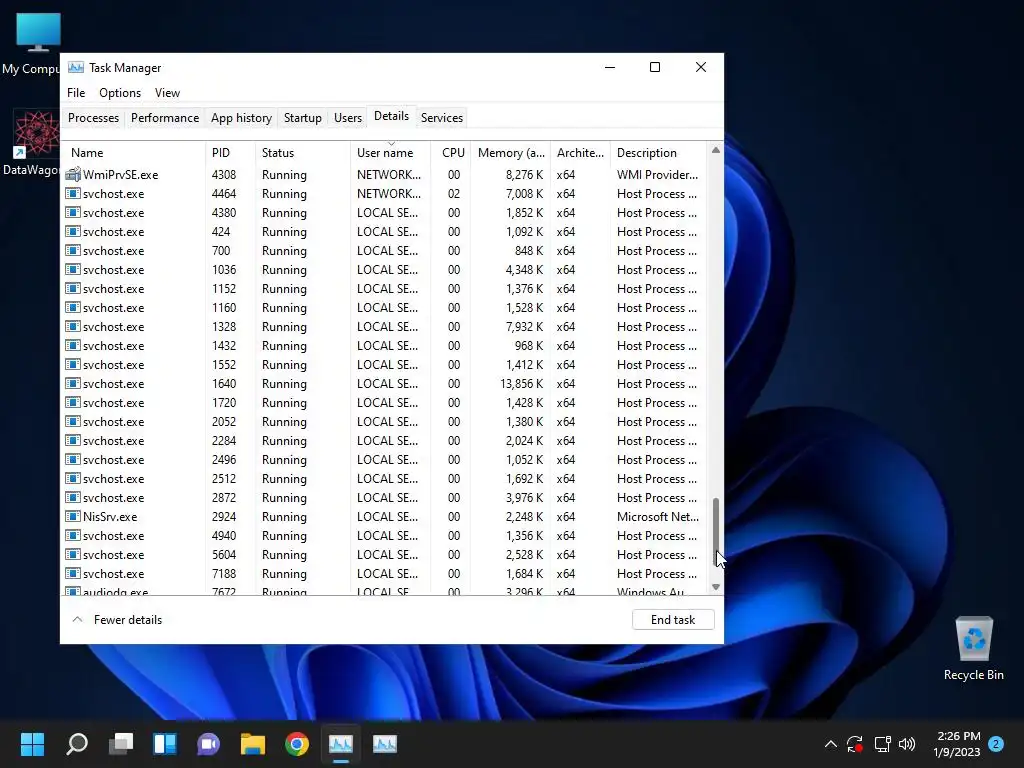The image size is (1024, 768).
Task: Sort by the Name column header
Action: click(134, 153)
